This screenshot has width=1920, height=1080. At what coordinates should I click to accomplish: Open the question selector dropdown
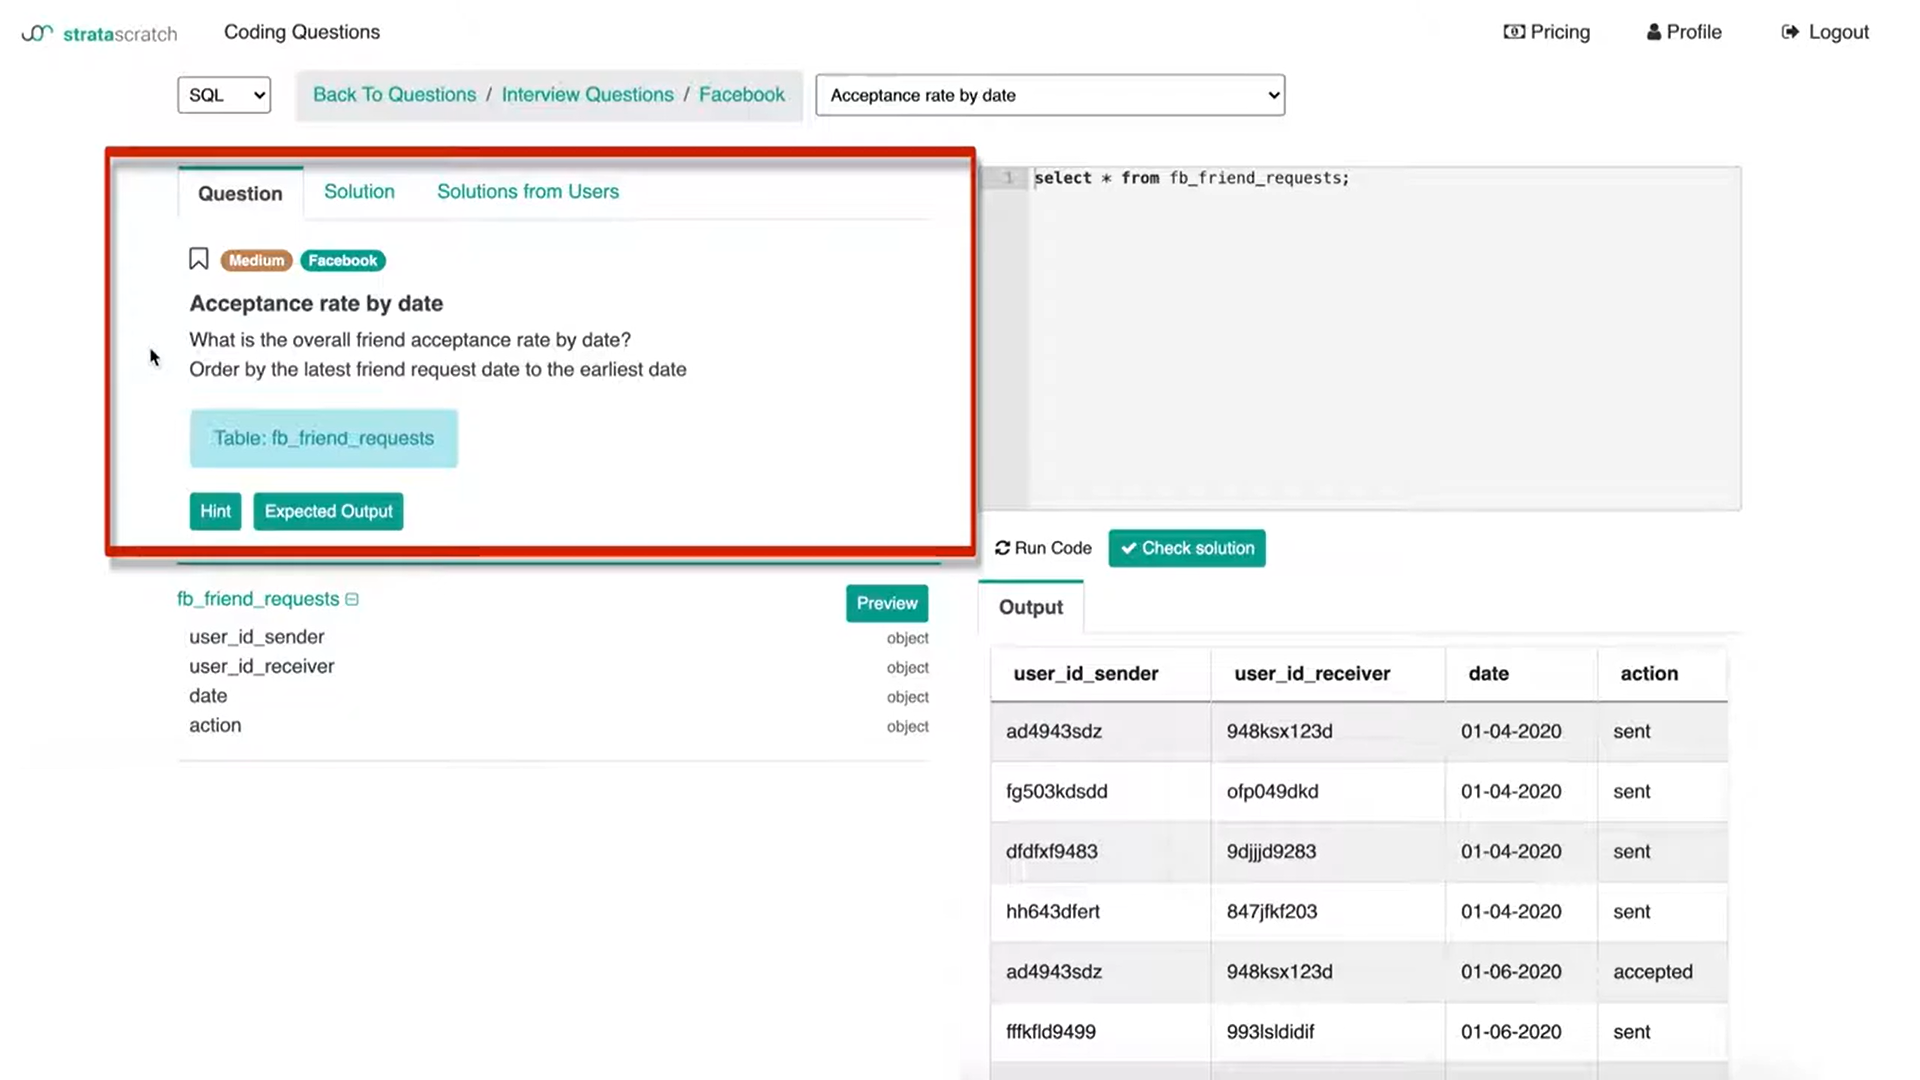pyautogui.click(x=1050, y=95)
